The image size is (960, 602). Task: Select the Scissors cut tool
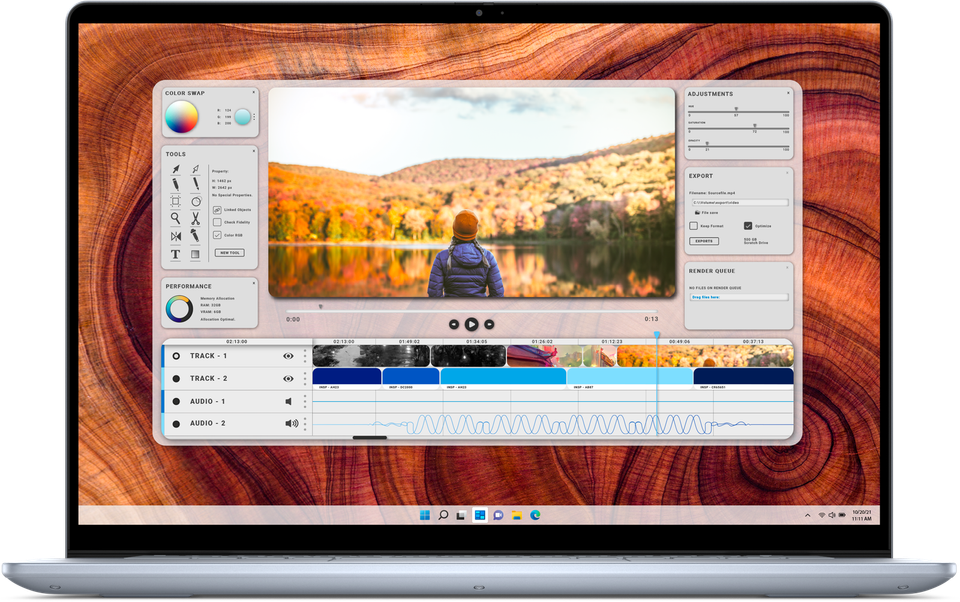[195, 218]
